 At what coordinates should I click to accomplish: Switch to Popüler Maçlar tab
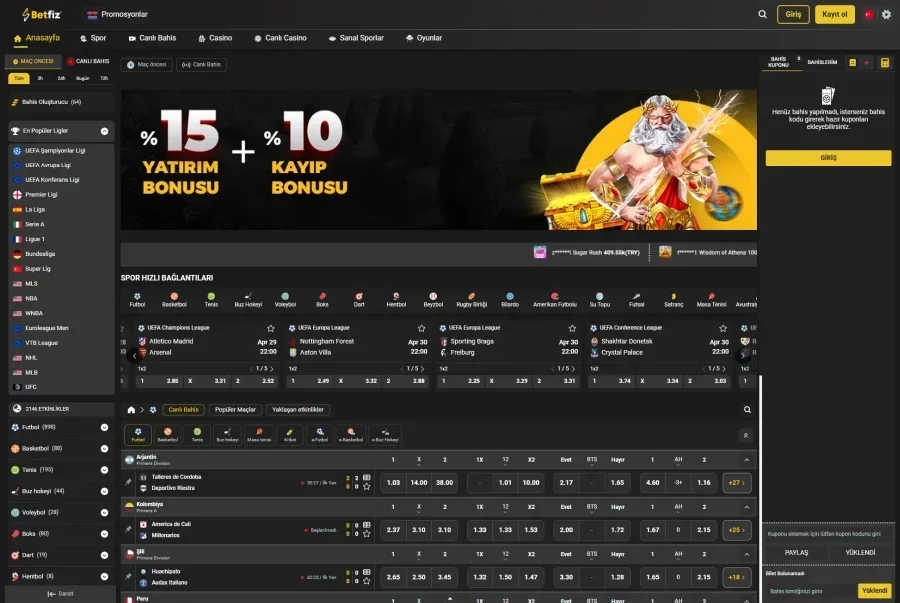tap(235, 410)
